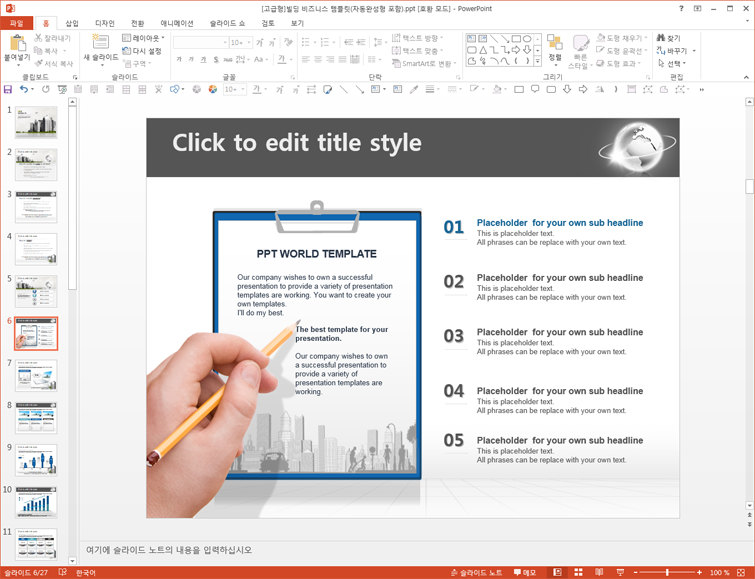Toggle Slide Notes (슬라이드 노트) pane in status bar

point(476,572)
